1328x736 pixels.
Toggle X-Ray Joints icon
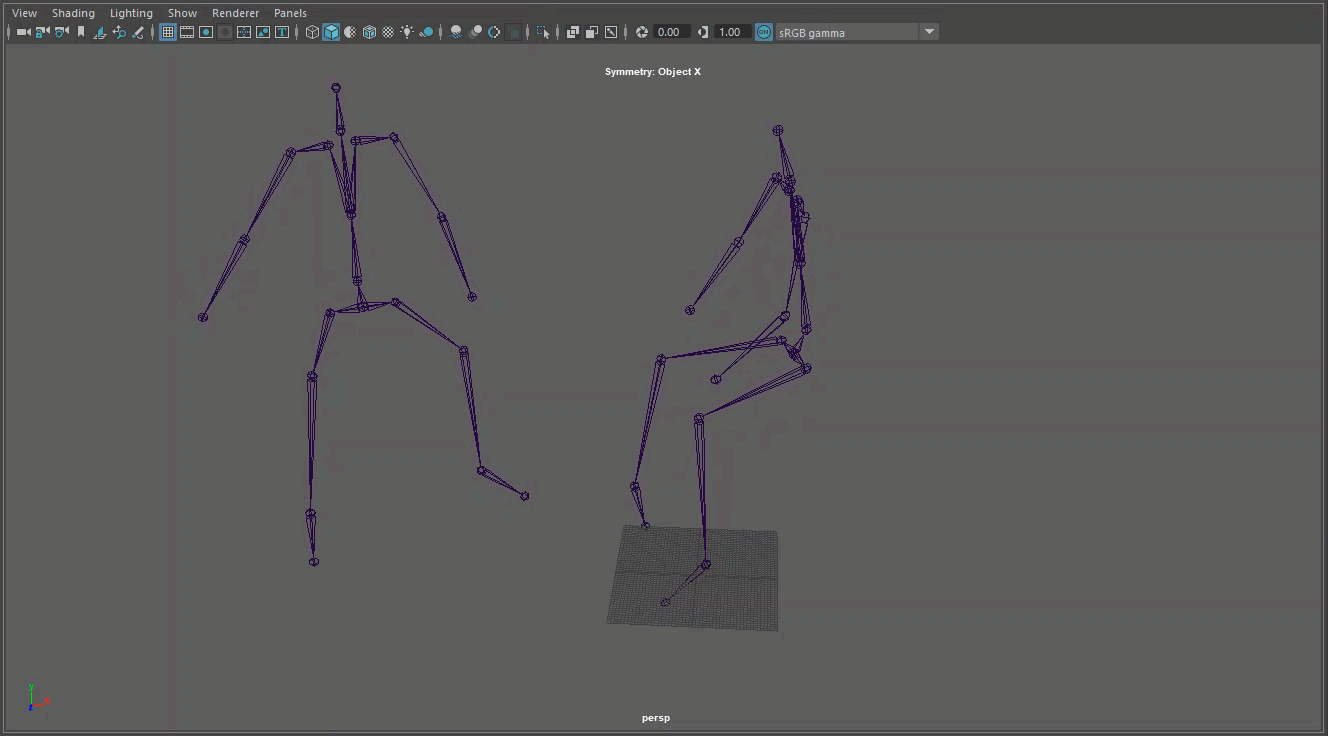611,32
